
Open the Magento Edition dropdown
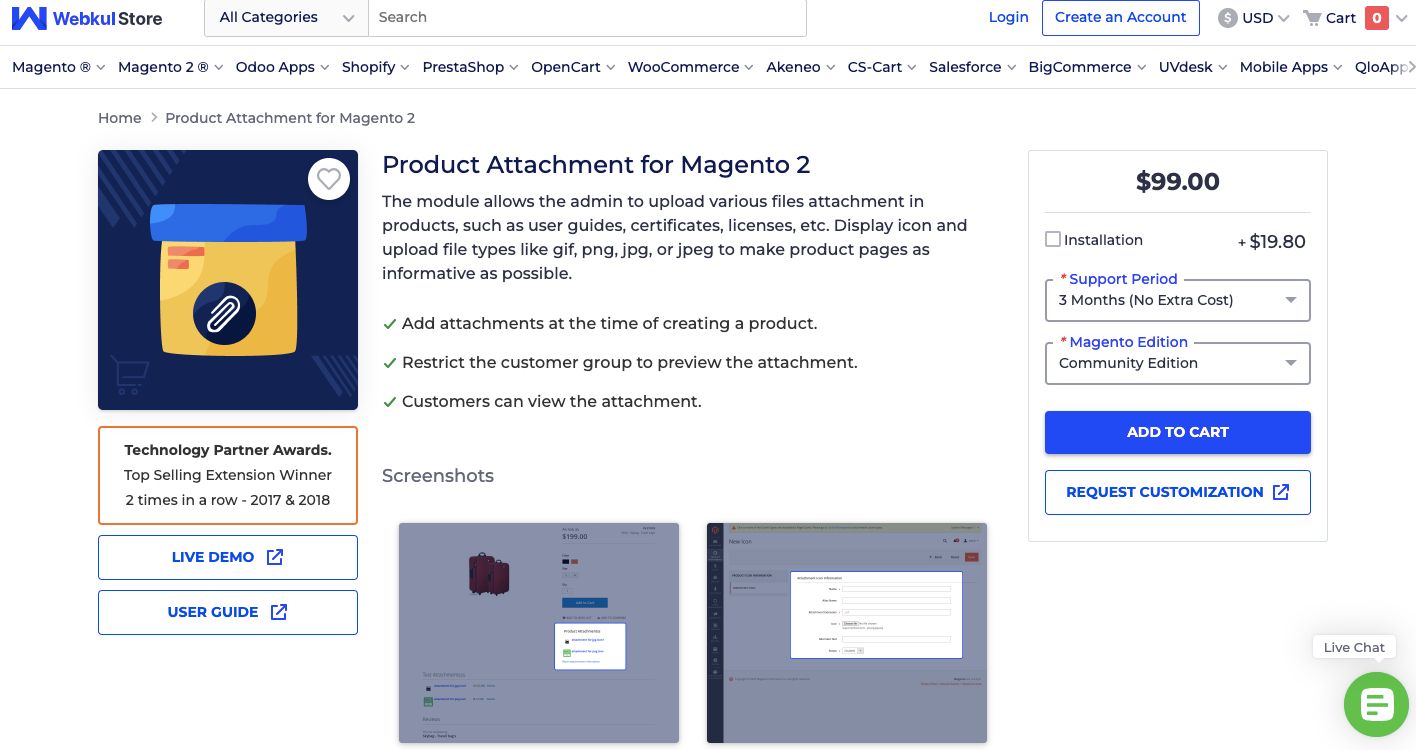pyautogui.click(x=1290, y=363)
